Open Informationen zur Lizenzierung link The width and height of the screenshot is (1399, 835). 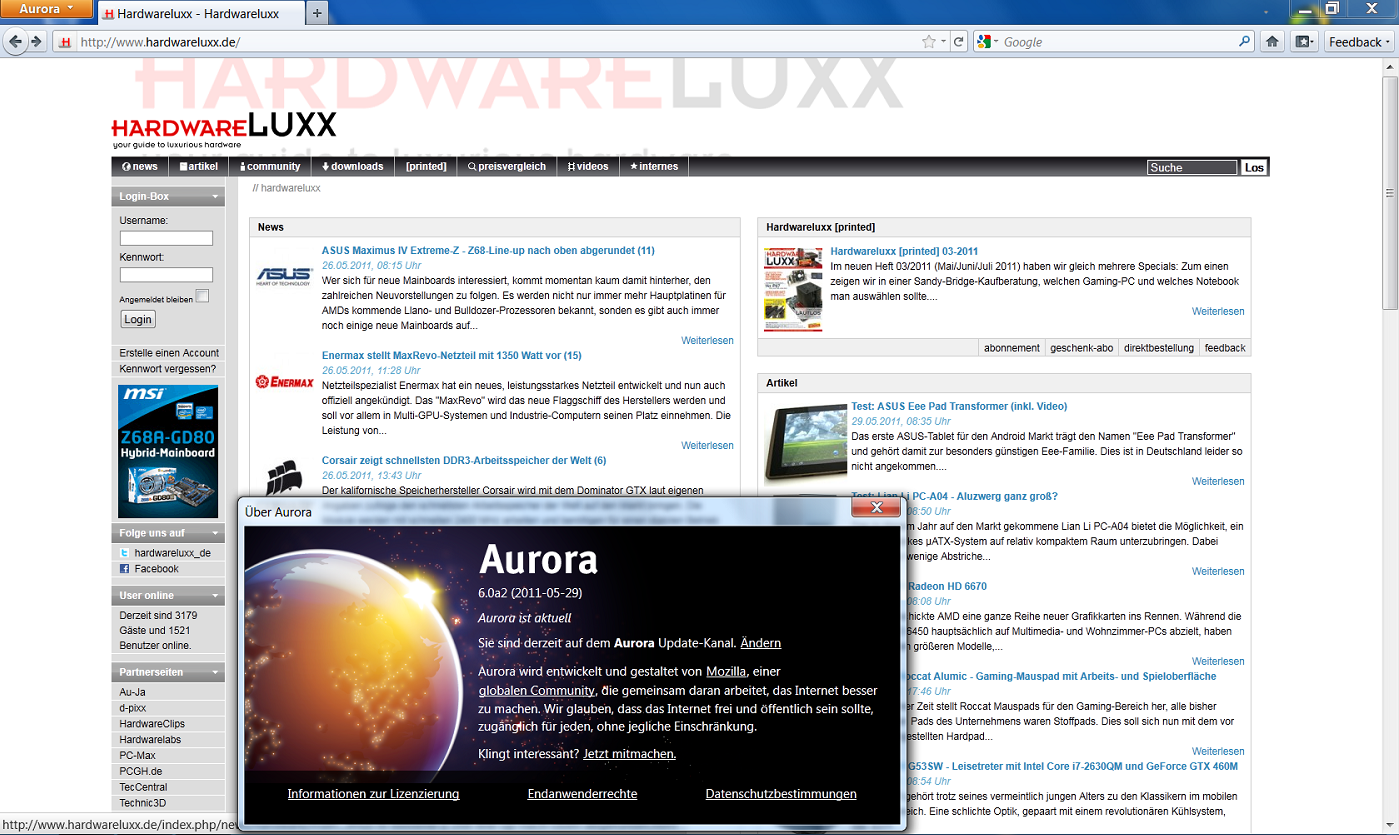(x=373, y=794)
